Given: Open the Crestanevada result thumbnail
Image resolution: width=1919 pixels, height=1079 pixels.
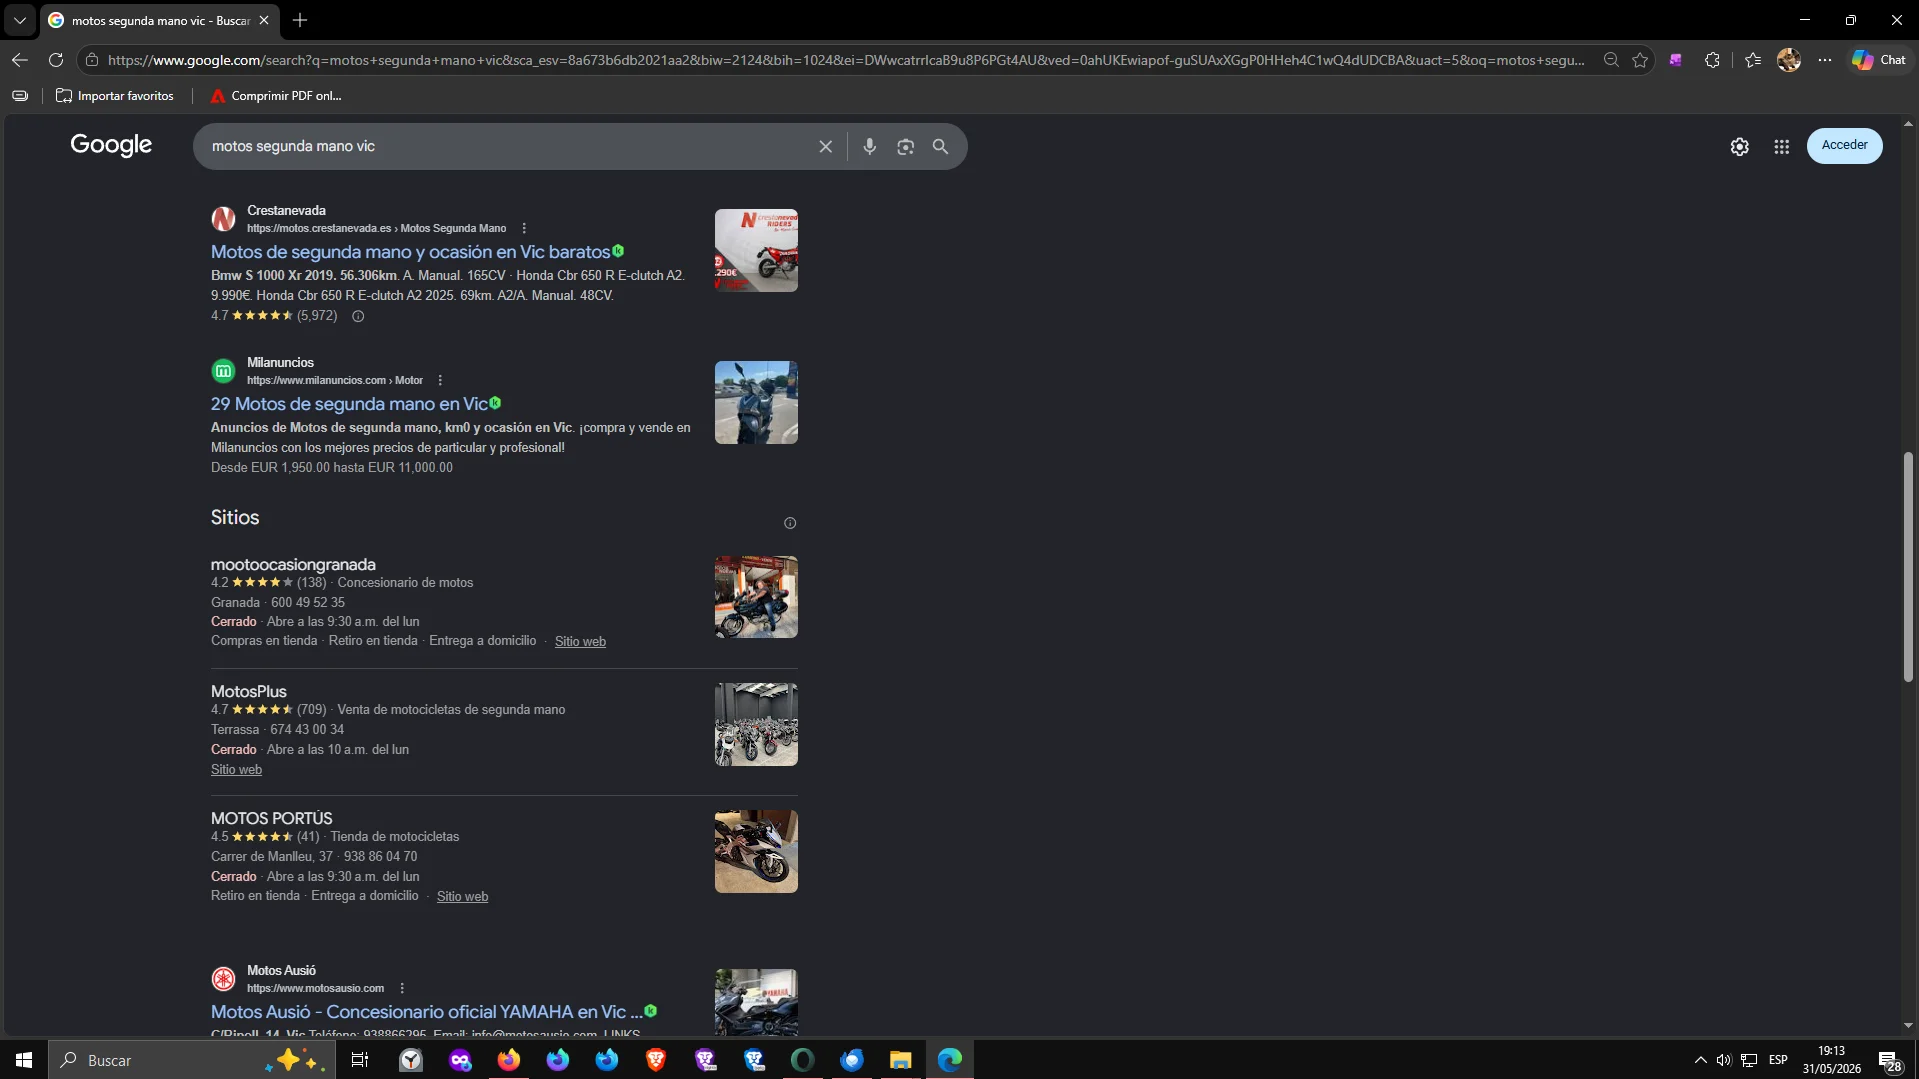Looking at the screenshot, I should point(756,250).
